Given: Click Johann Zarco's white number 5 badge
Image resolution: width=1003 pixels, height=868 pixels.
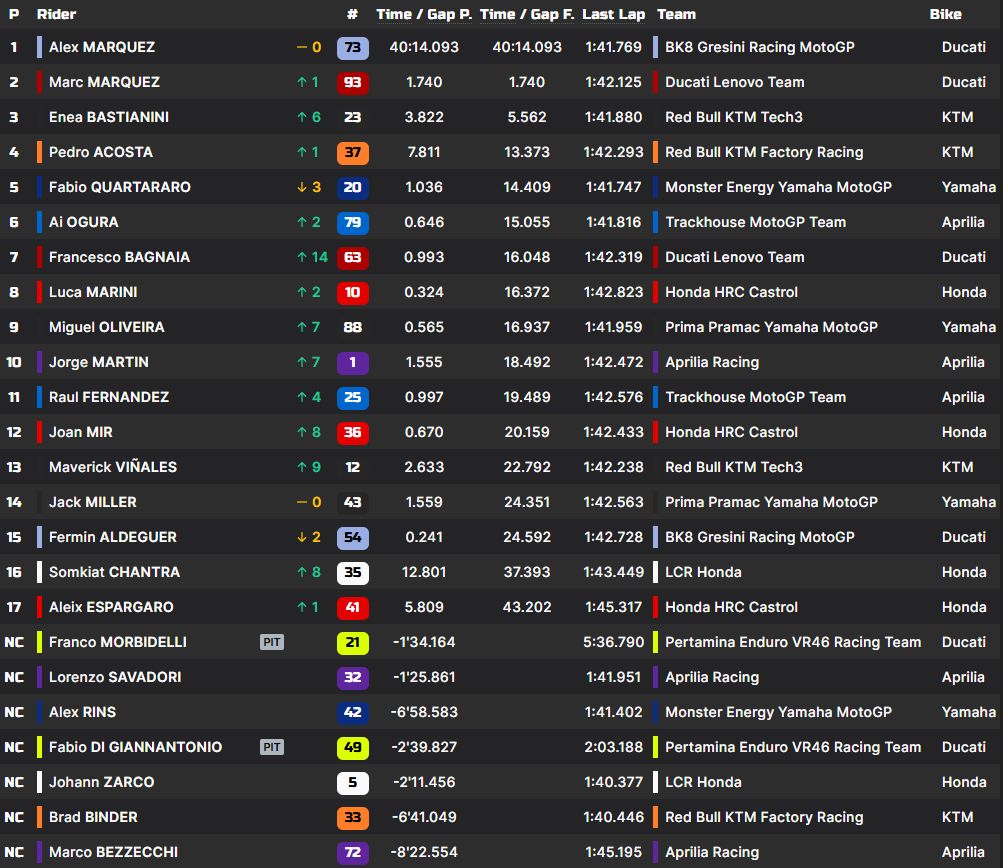Looking at the screenshot, I should pos(352,782).
